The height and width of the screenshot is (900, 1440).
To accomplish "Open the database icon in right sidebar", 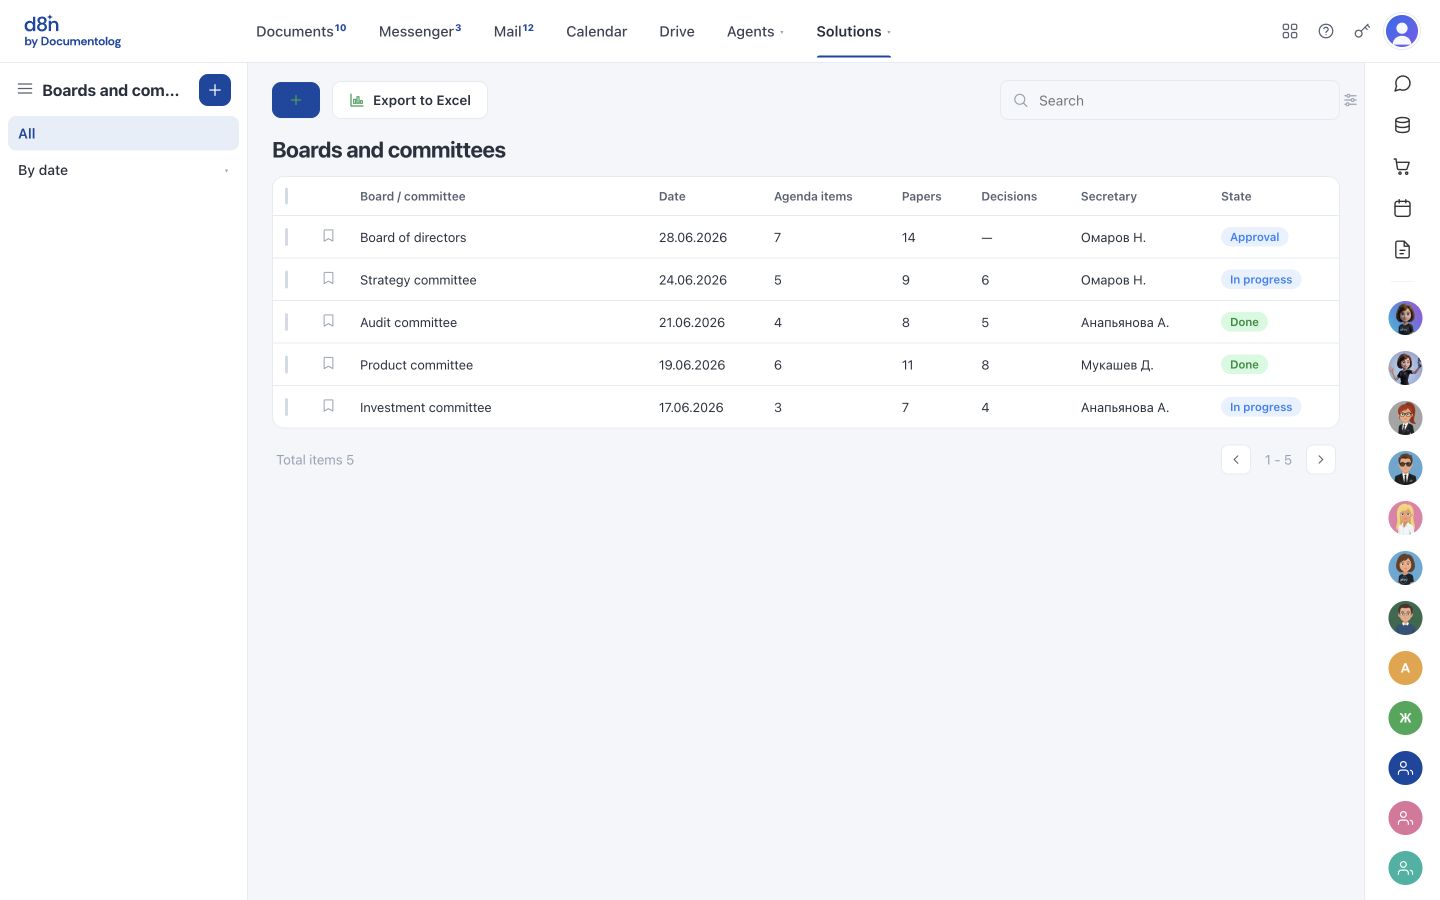I will coord(1403,125).
